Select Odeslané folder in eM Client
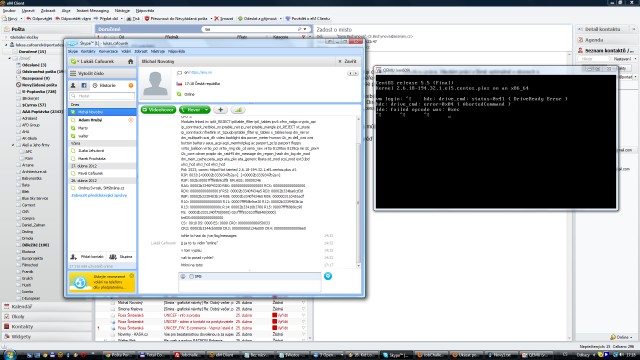The width and height of the screenshot is (640, 360). coord(31,65)
